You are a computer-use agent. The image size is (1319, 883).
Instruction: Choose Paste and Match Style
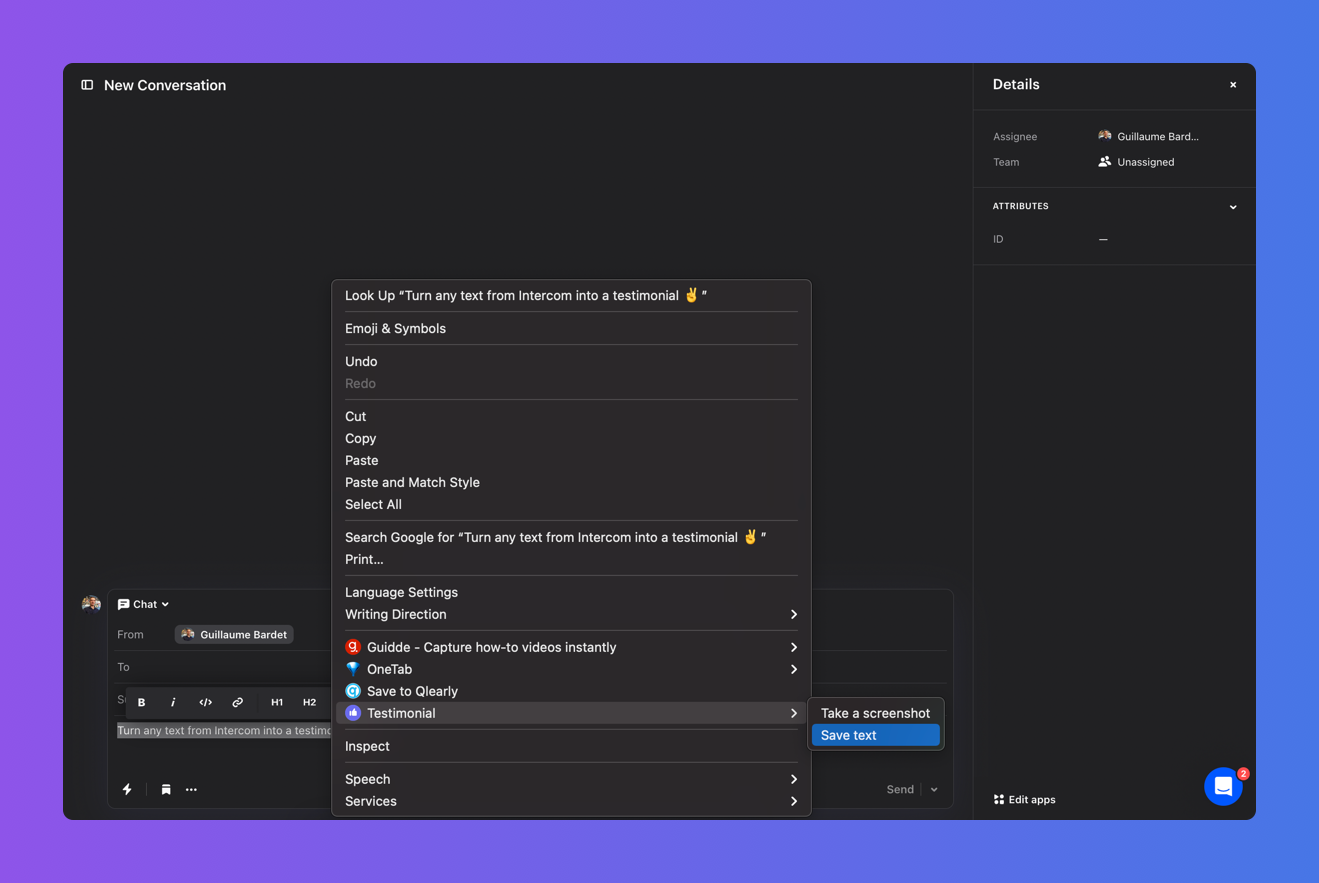[x=571, y=482]
